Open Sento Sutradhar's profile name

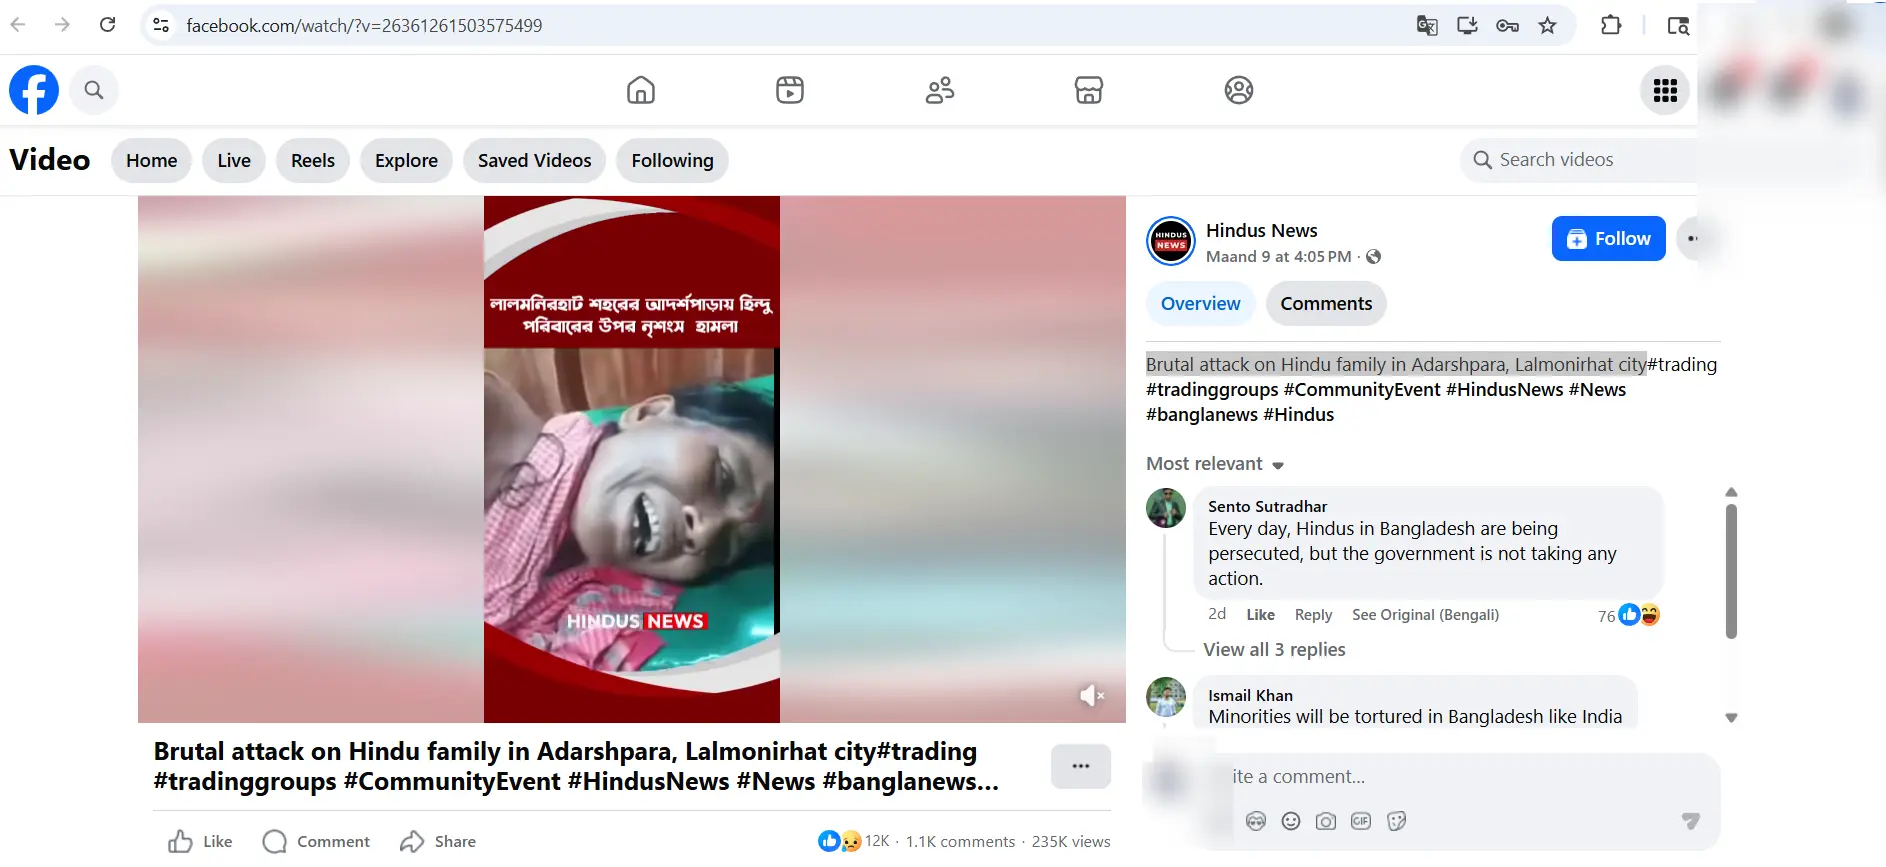(1268, 506)
